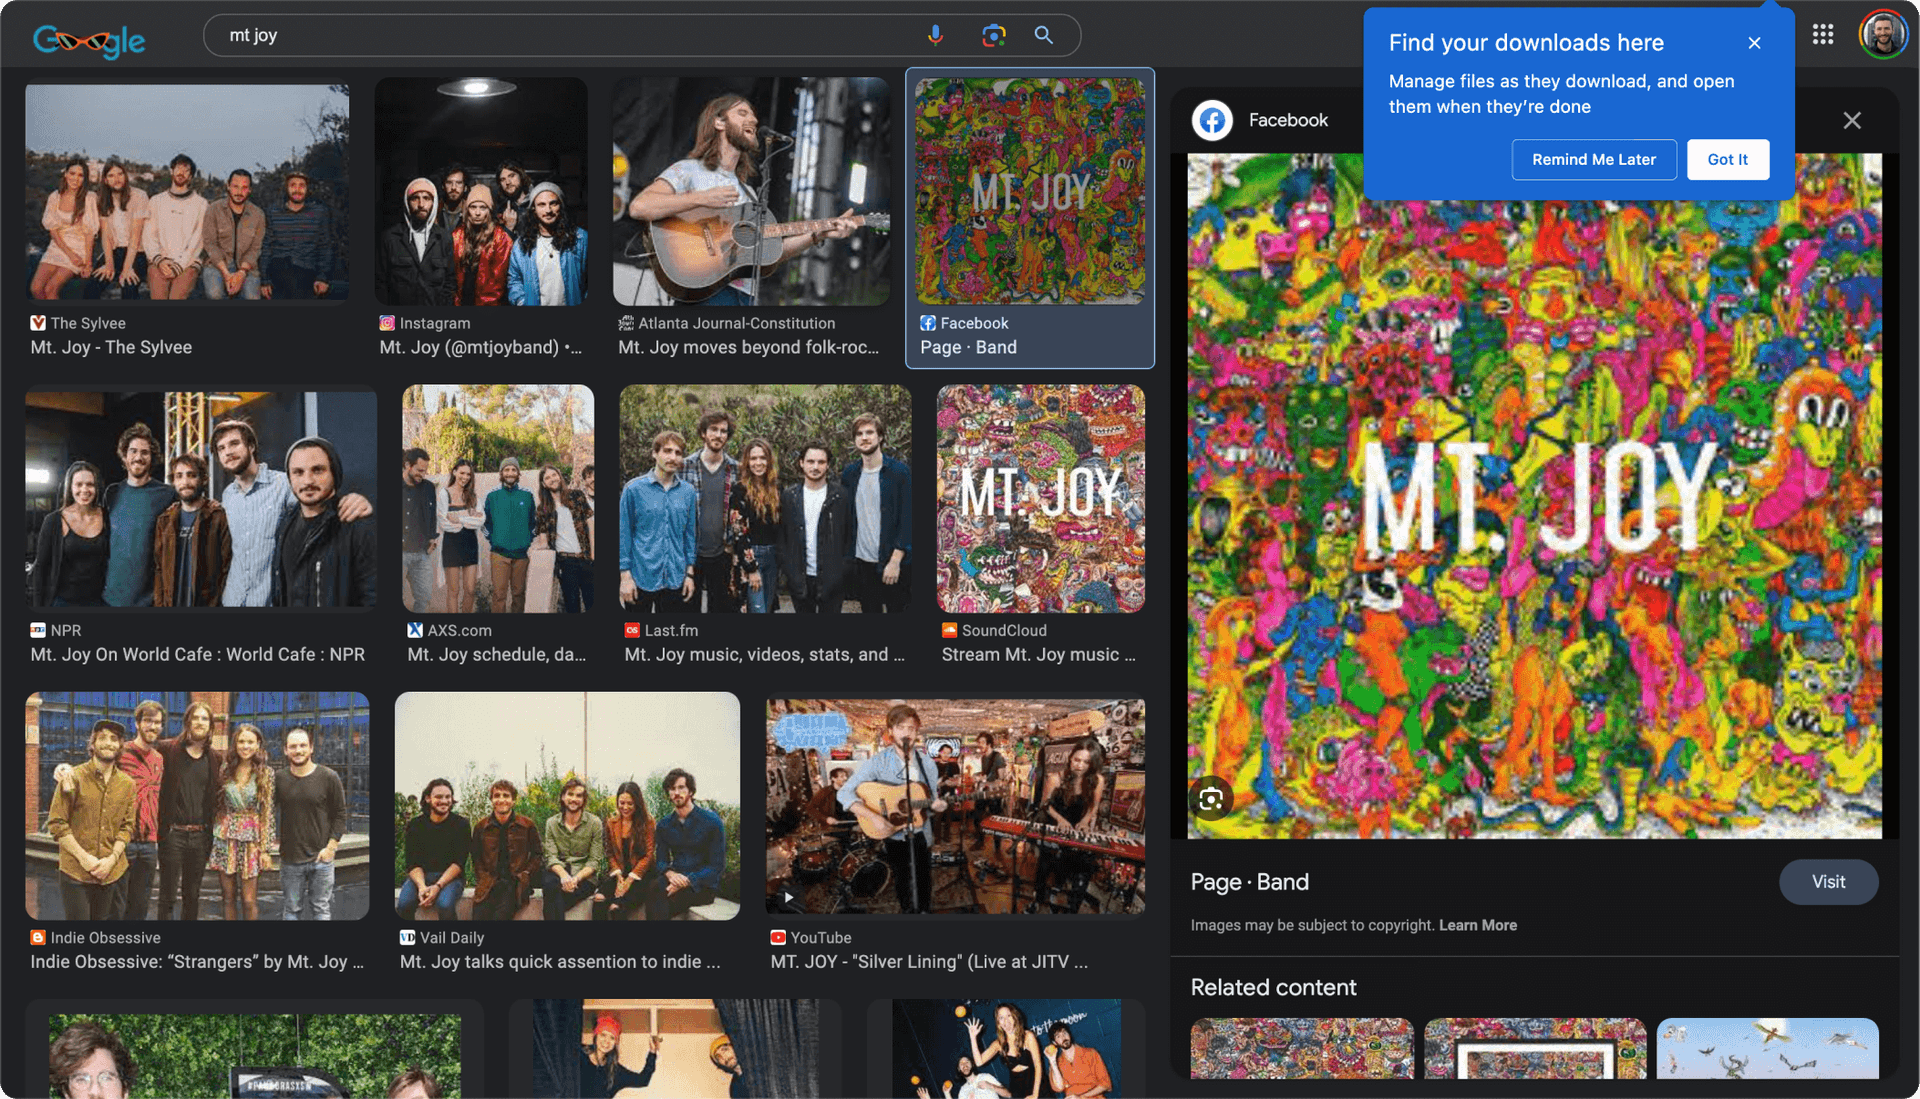
Task: Click the Google Search magnifier icon
Action: (1042, 34)
